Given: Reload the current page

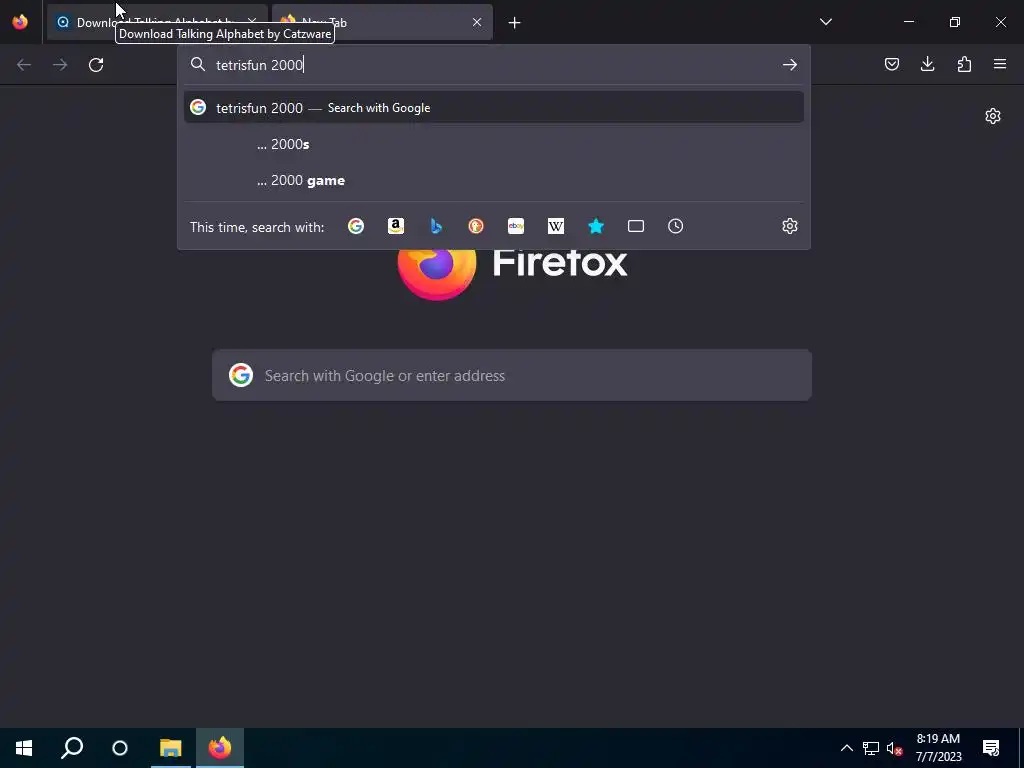Looking at the screenshot, I should click(96, 65).
